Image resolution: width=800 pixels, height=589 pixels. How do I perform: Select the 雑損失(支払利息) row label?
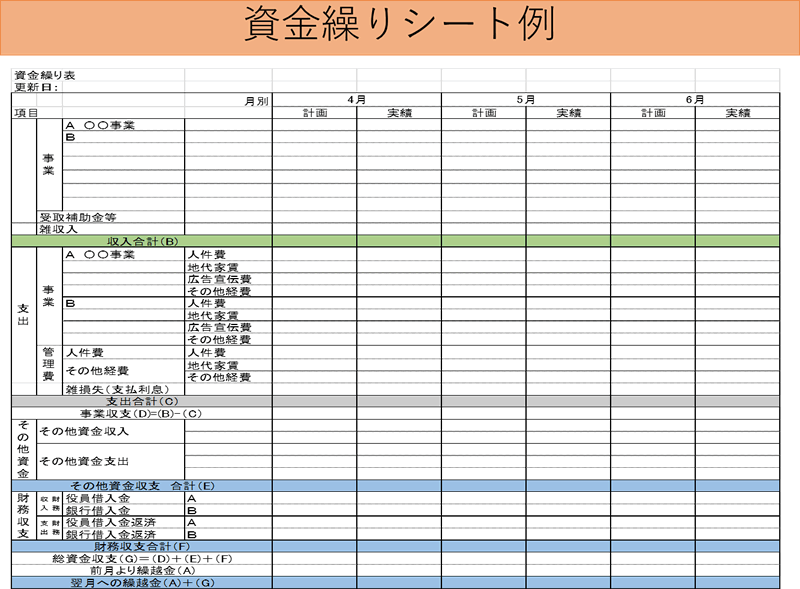click(118, 389)
